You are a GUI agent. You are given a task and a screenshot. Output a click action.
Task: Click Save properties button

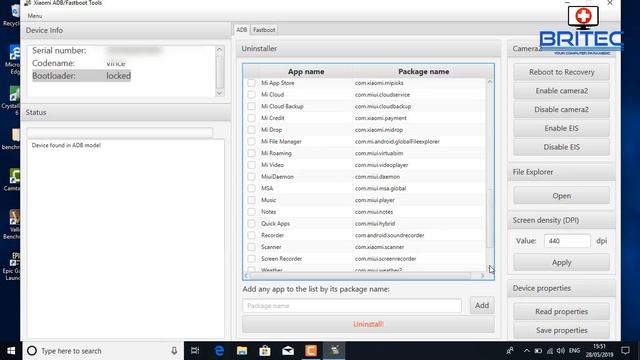tap(562, 330)
